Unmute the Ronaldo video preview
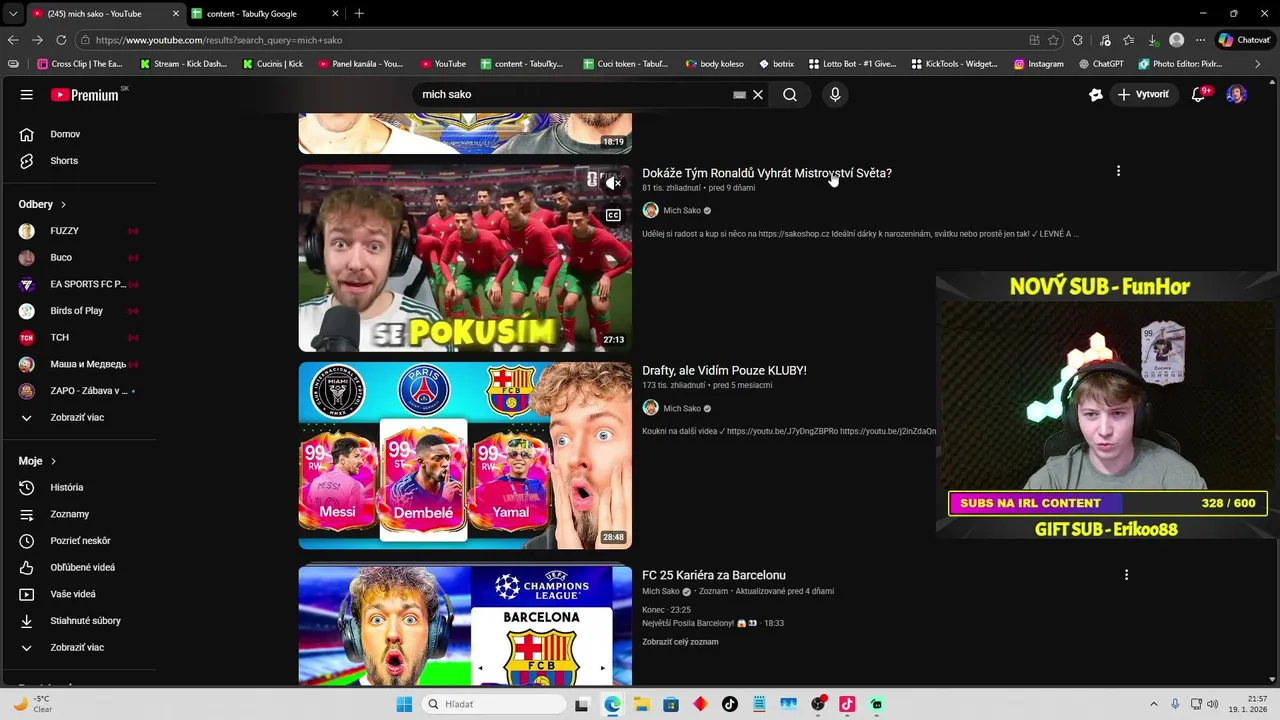1280x720 pixels. (x=614, y=182)
